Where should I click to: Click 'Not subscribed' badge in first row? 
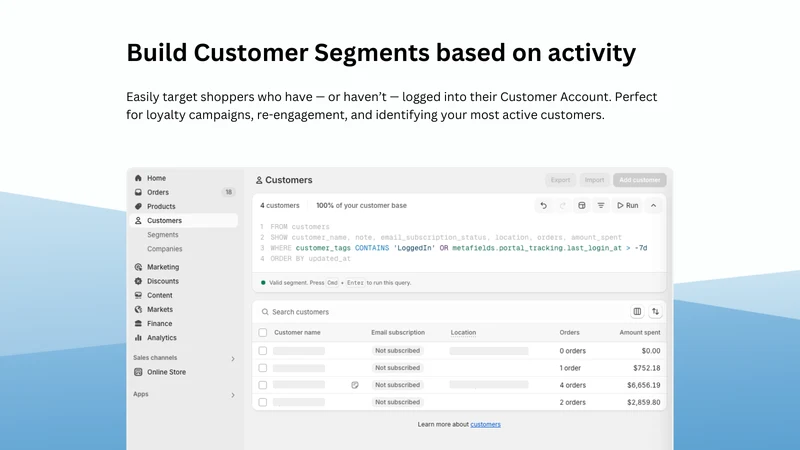(397, 351)
